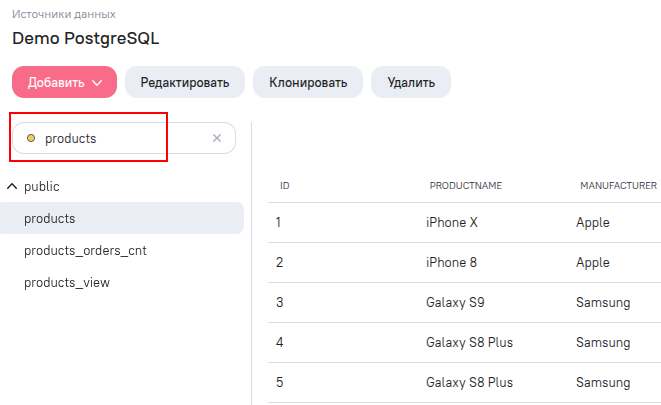This screenshot has width=661, height=405.
Task: Select the iPhone X row
Action: (465, 223)
